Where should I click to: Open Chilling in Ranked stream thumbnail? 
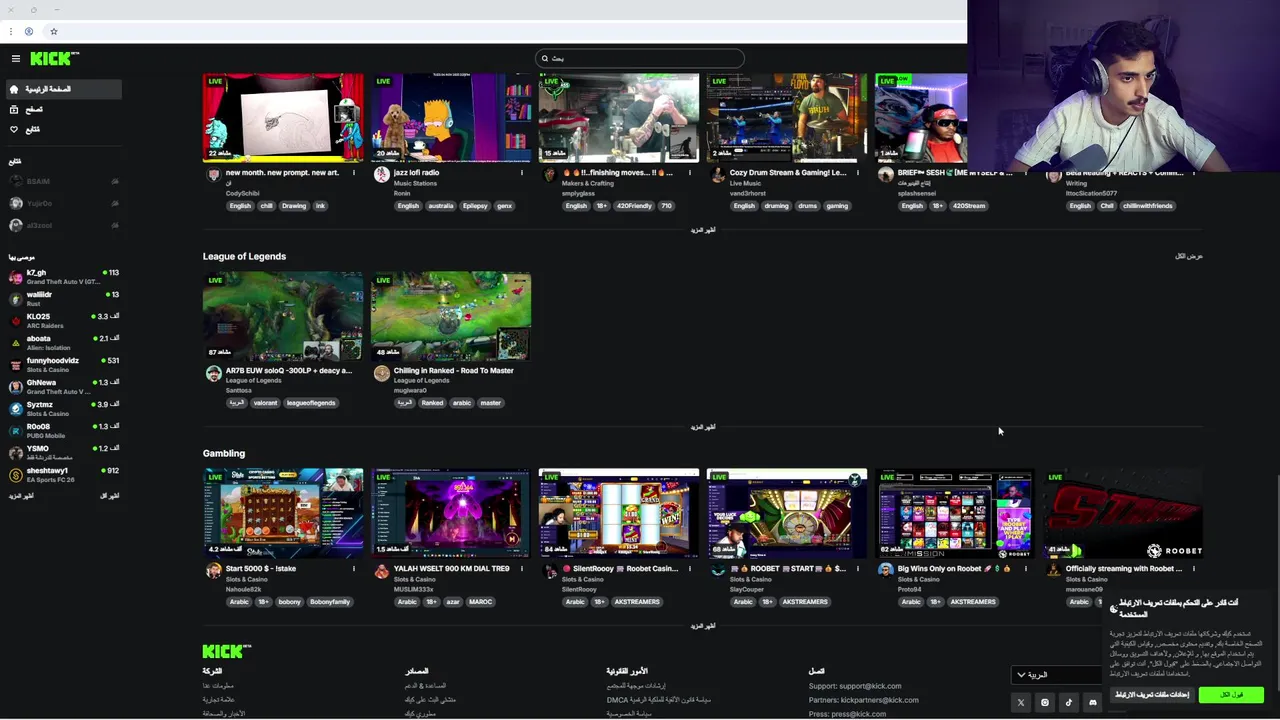pyautogui.click(x=451, y=316)
